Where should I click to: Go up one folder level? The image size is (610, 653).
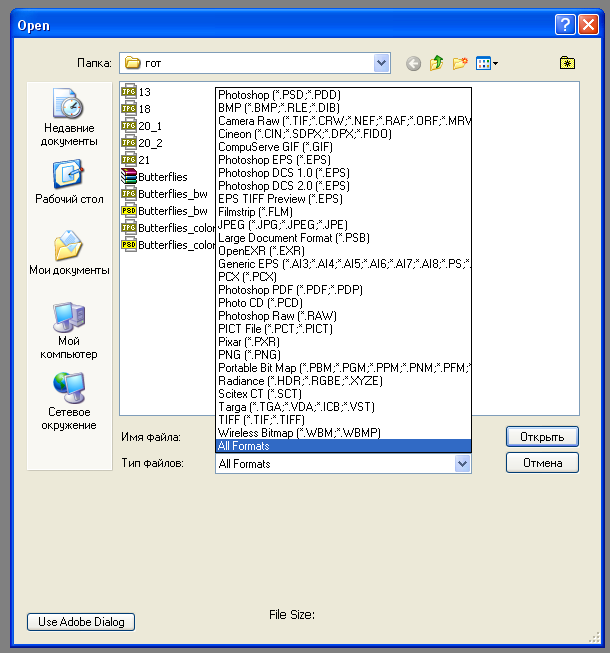point(436,63)
